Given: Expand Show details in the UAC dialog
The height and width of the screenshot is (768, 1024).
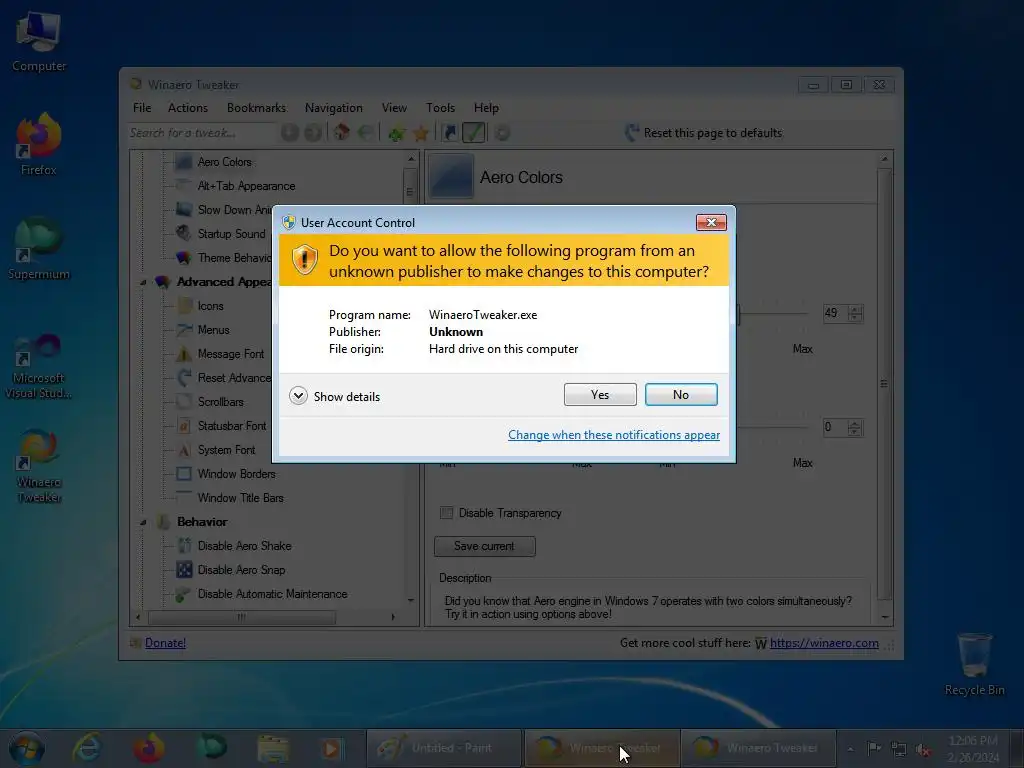Looking at the screenshot, I should pos(334,396).
